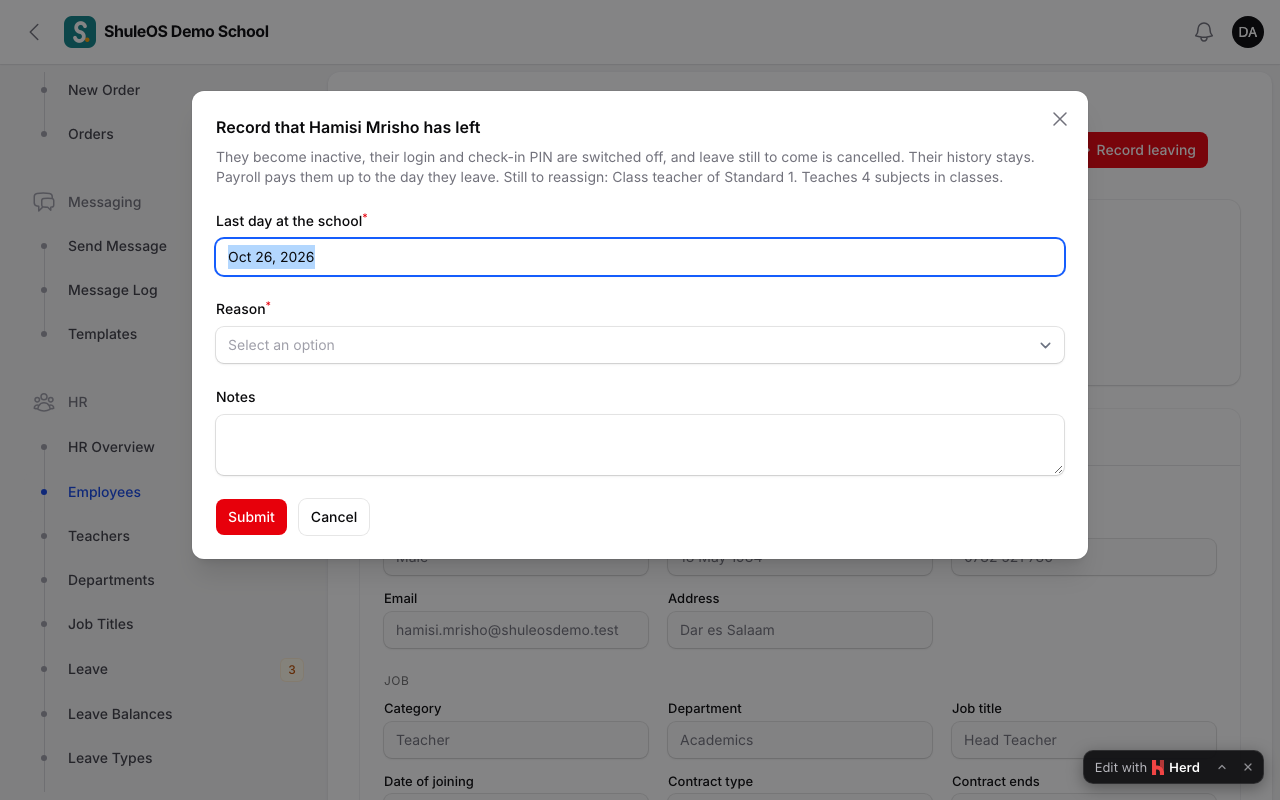Click the ShuleOS Demo School title

(x=186, y=32)
